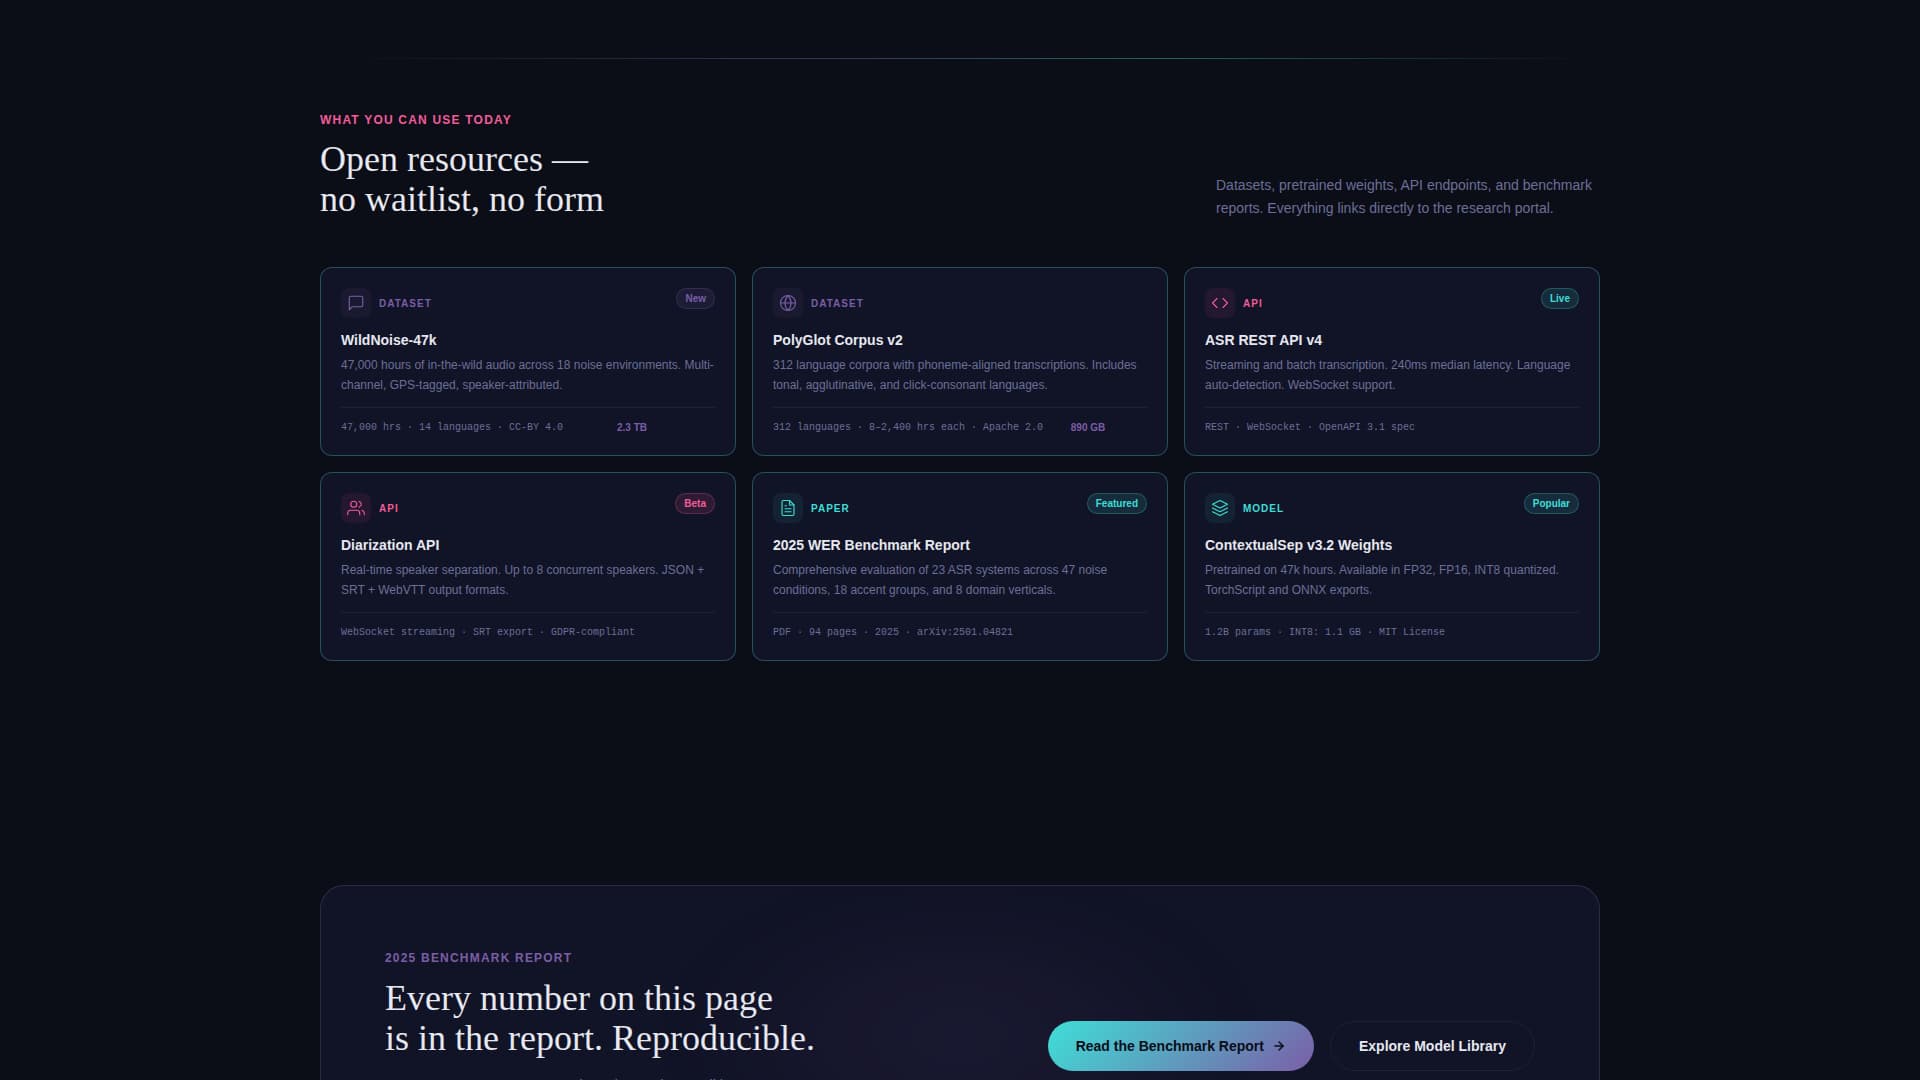The height and width of the screenshot is (1080, 1920).
Task: Click the API label on Diarization API card
Action: [x=388, y=508]
